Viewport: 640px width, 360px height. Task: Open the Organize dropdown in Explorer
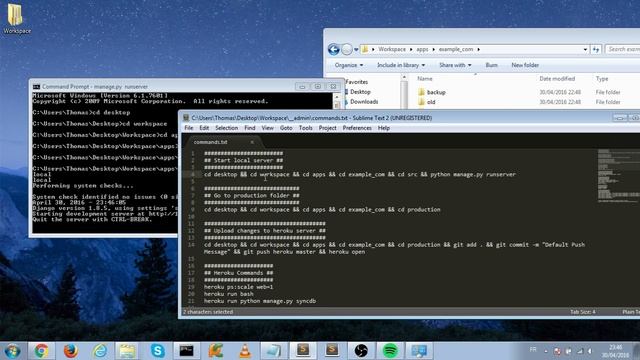pos(349,65)
